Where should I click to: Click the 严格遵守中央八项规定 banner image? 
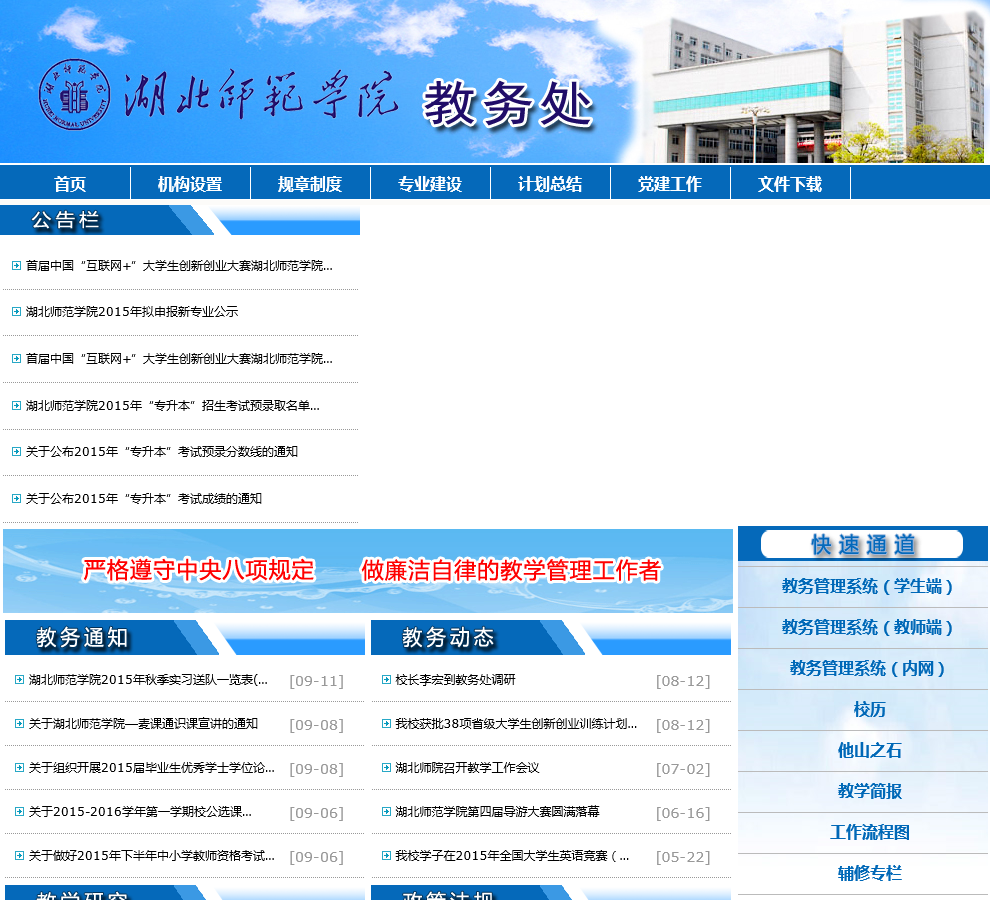coord(368,571)
